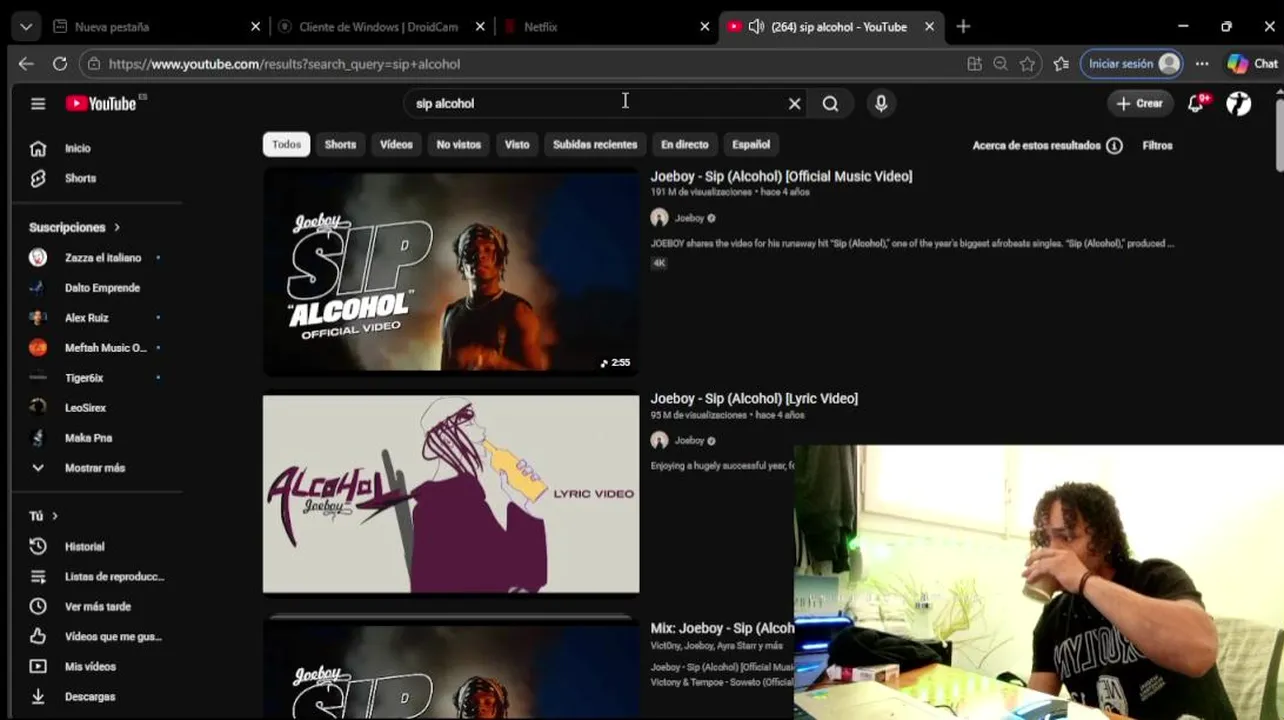Open the browser favorites list icon
The width and height of the screenshot is (1284, 720).
[x=1061, y=63]
